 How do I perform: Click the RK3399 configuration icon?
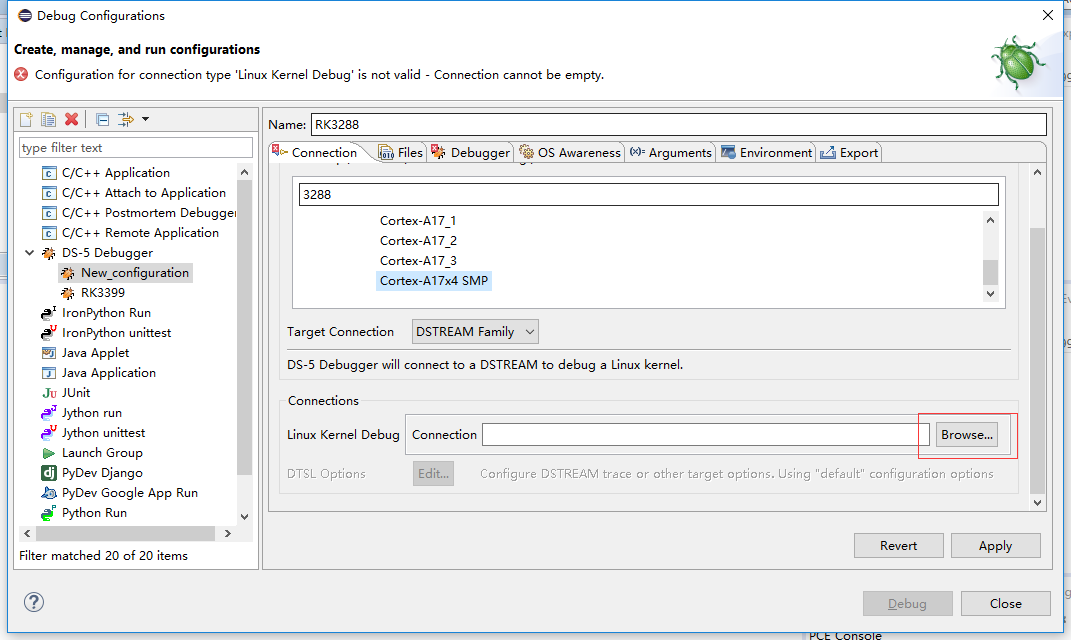click(x=68, y=293)
